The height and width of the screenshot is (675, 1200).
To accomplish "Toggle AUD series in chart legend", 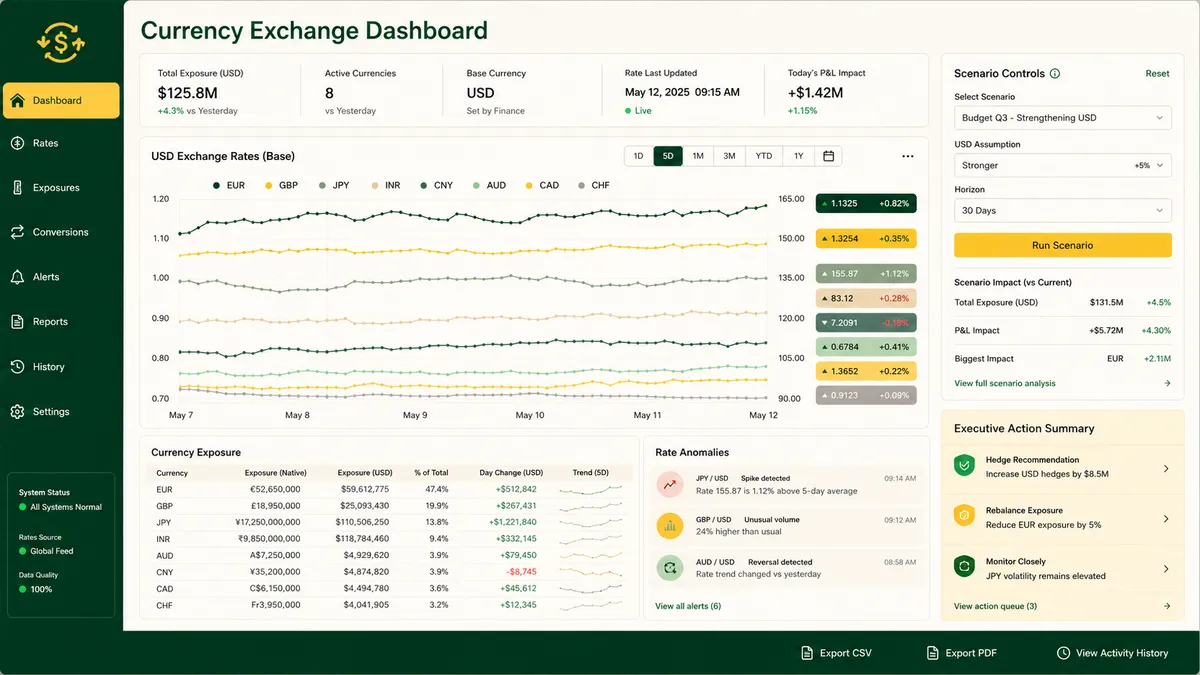I will [490, 185].
